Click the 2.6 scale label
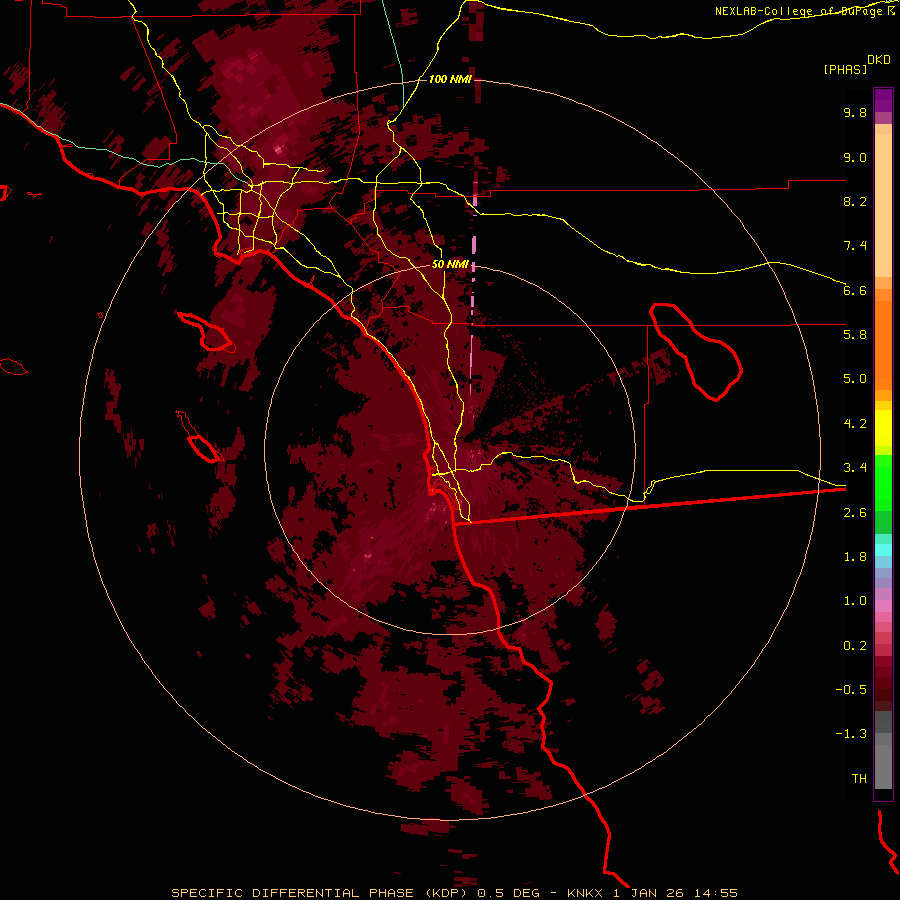The image size is (900, 900). [855, 513]
